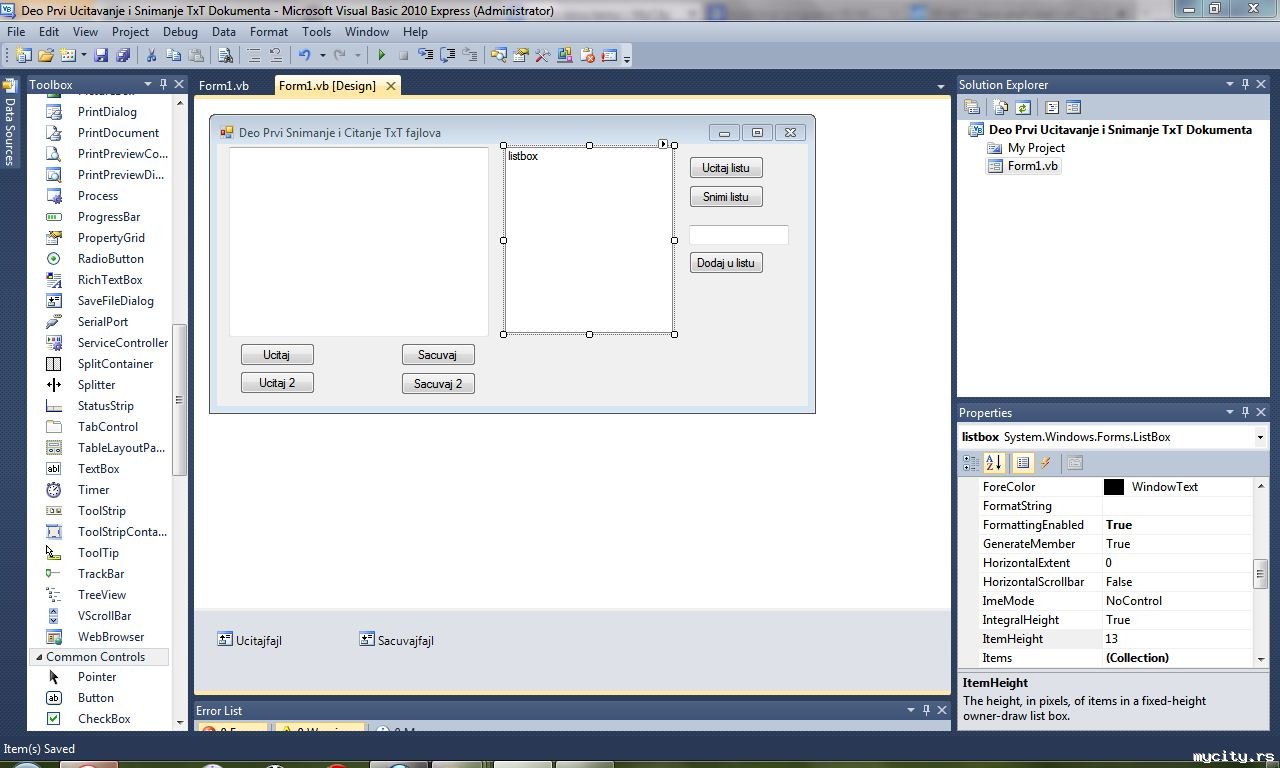
Task: Switch to the Form1.vb code tab
Action: 224,86
